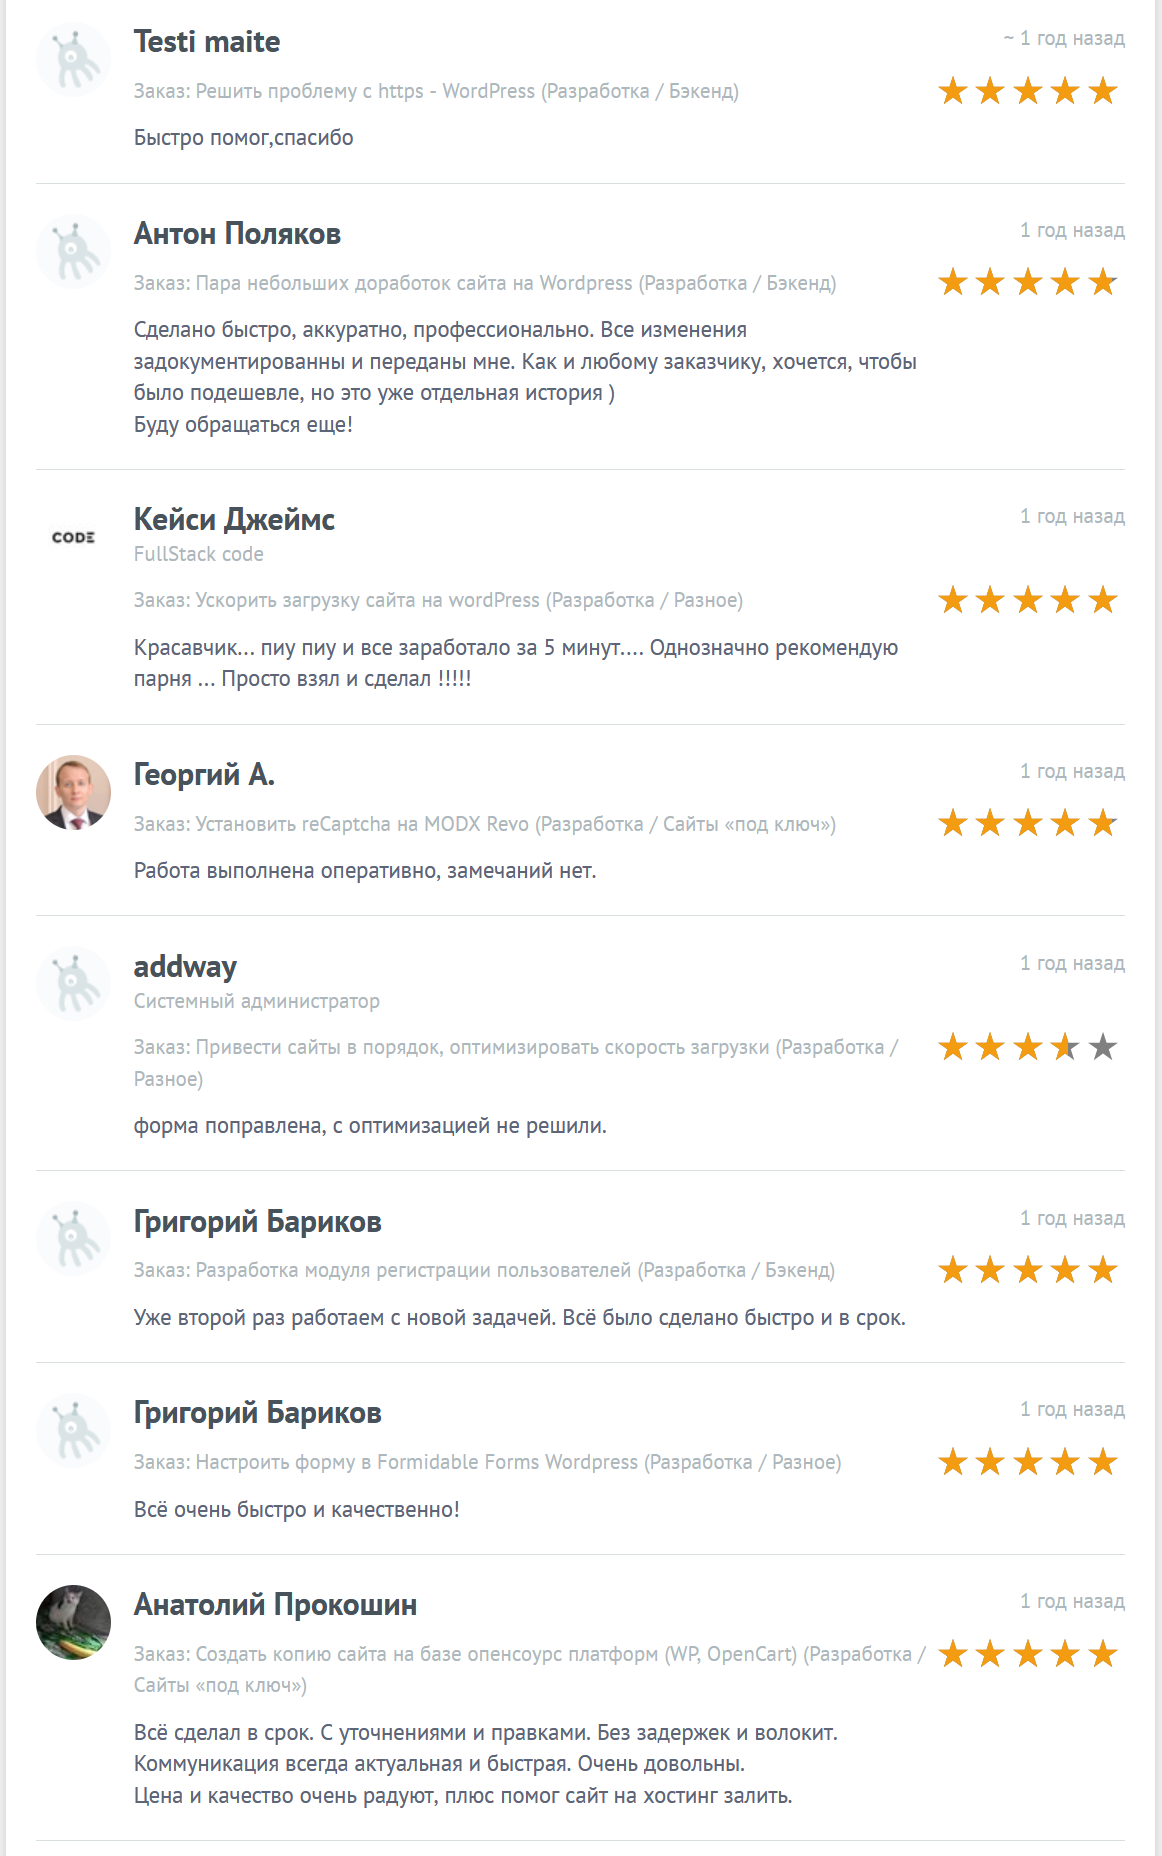Go to Кейси Джеймс's profile
This screenshot has height=1856, width=1162.
pos(234,520)
